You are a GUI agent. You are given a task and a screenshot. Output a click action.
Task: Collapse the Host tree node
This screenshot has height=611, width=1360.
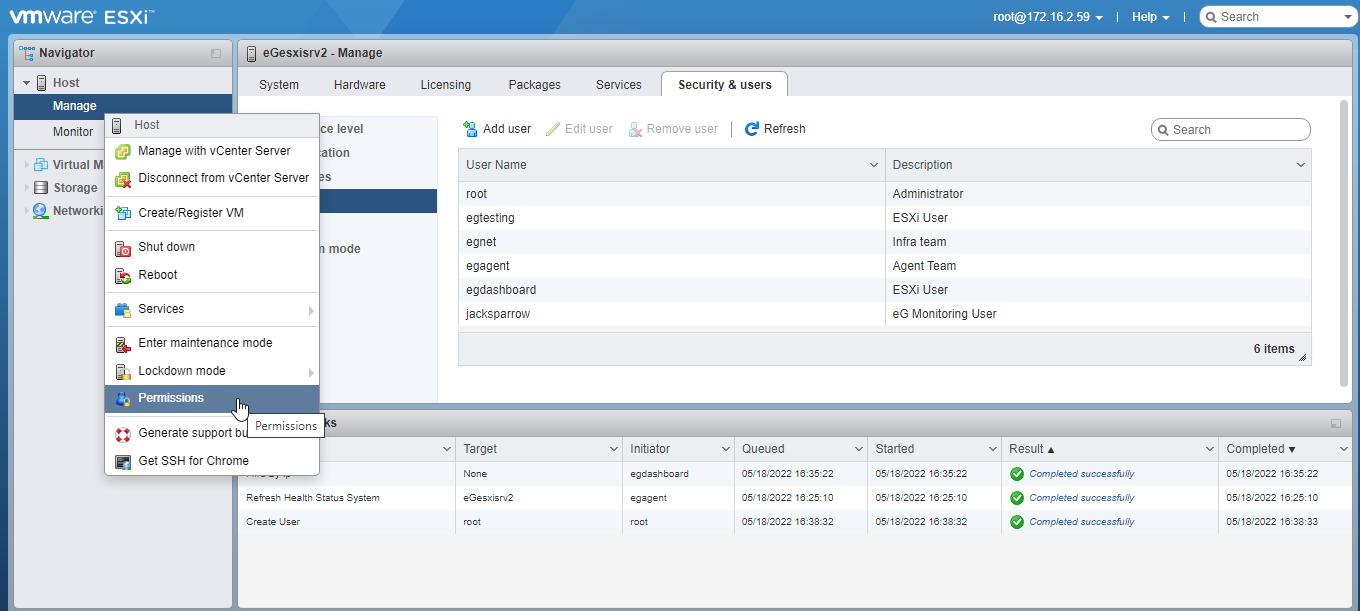[27, 83]
